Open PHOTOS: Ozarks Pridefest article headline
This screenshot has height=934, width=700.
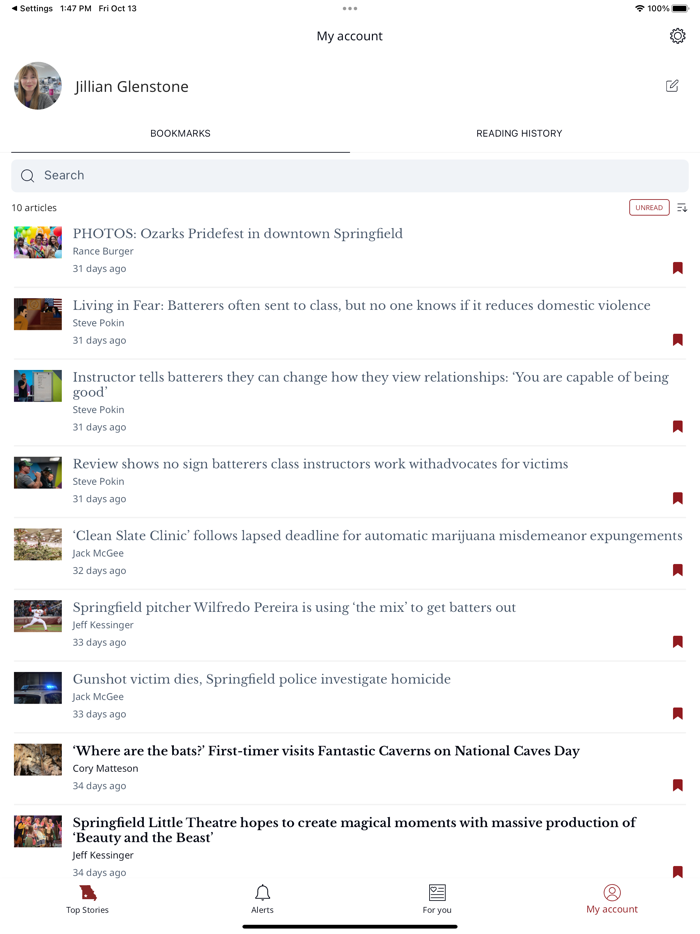(238, 234)
